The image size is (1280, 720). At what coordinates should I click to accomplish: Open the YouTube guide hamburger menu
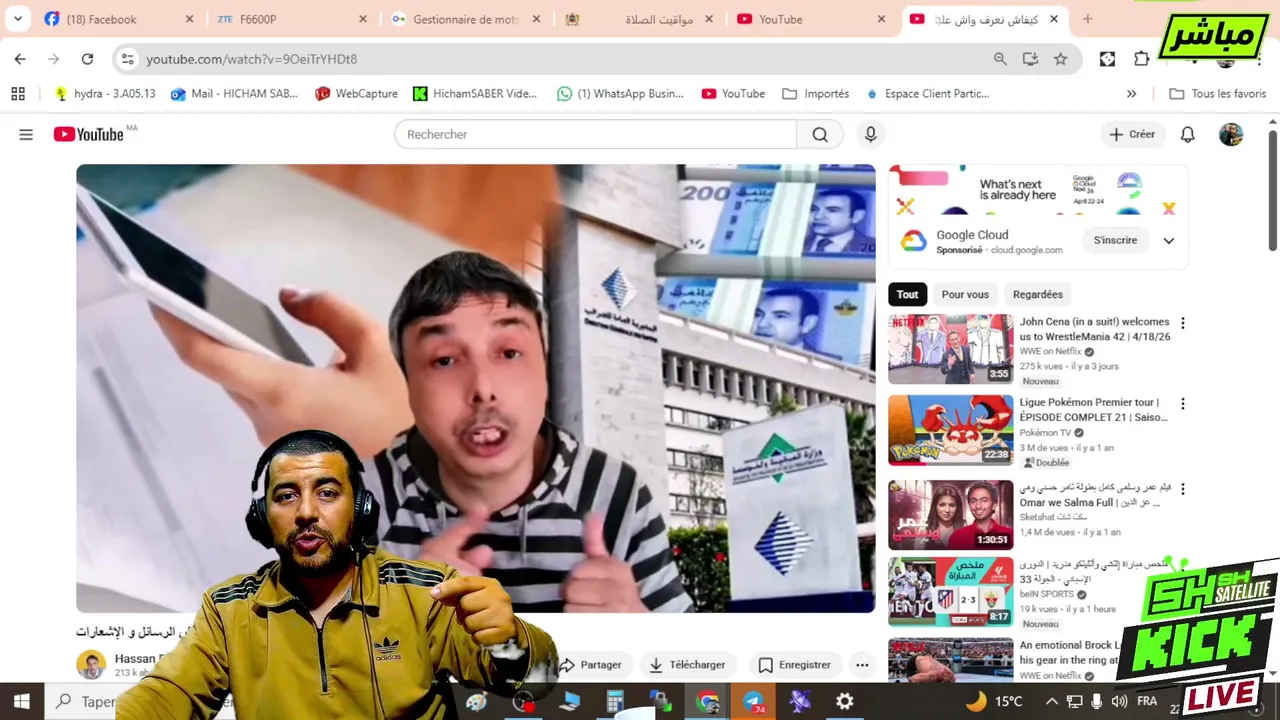[x=26, y=134]
